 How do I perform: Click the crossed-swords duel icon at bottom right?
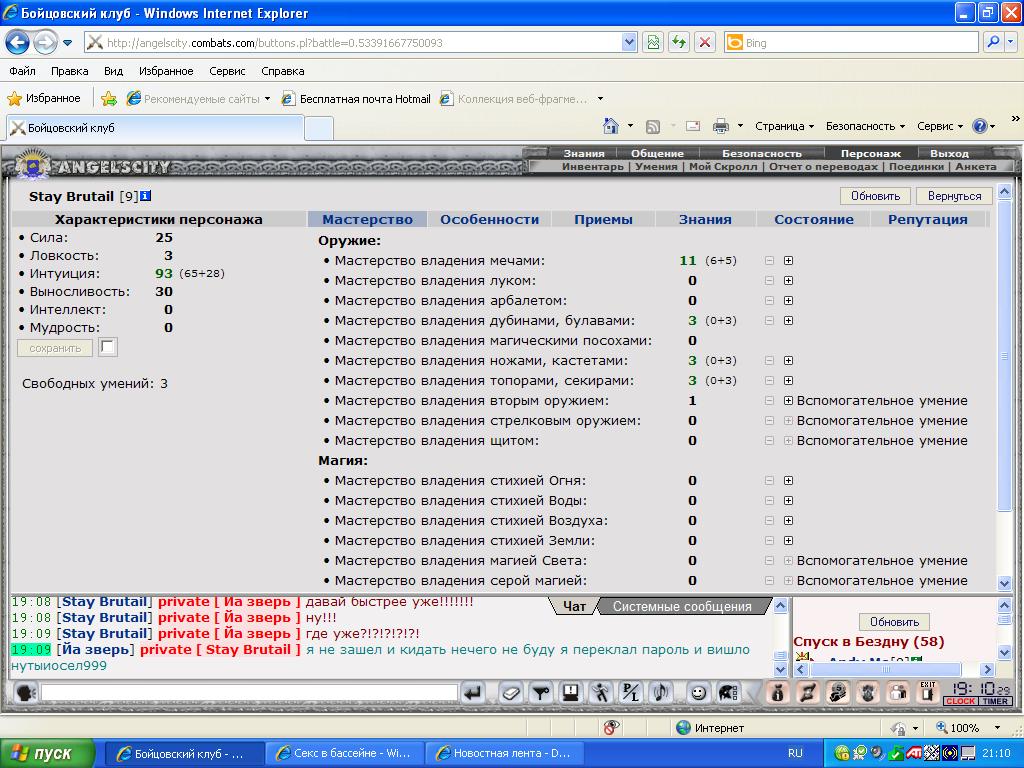pyautogui.click(x=807, y=692)
